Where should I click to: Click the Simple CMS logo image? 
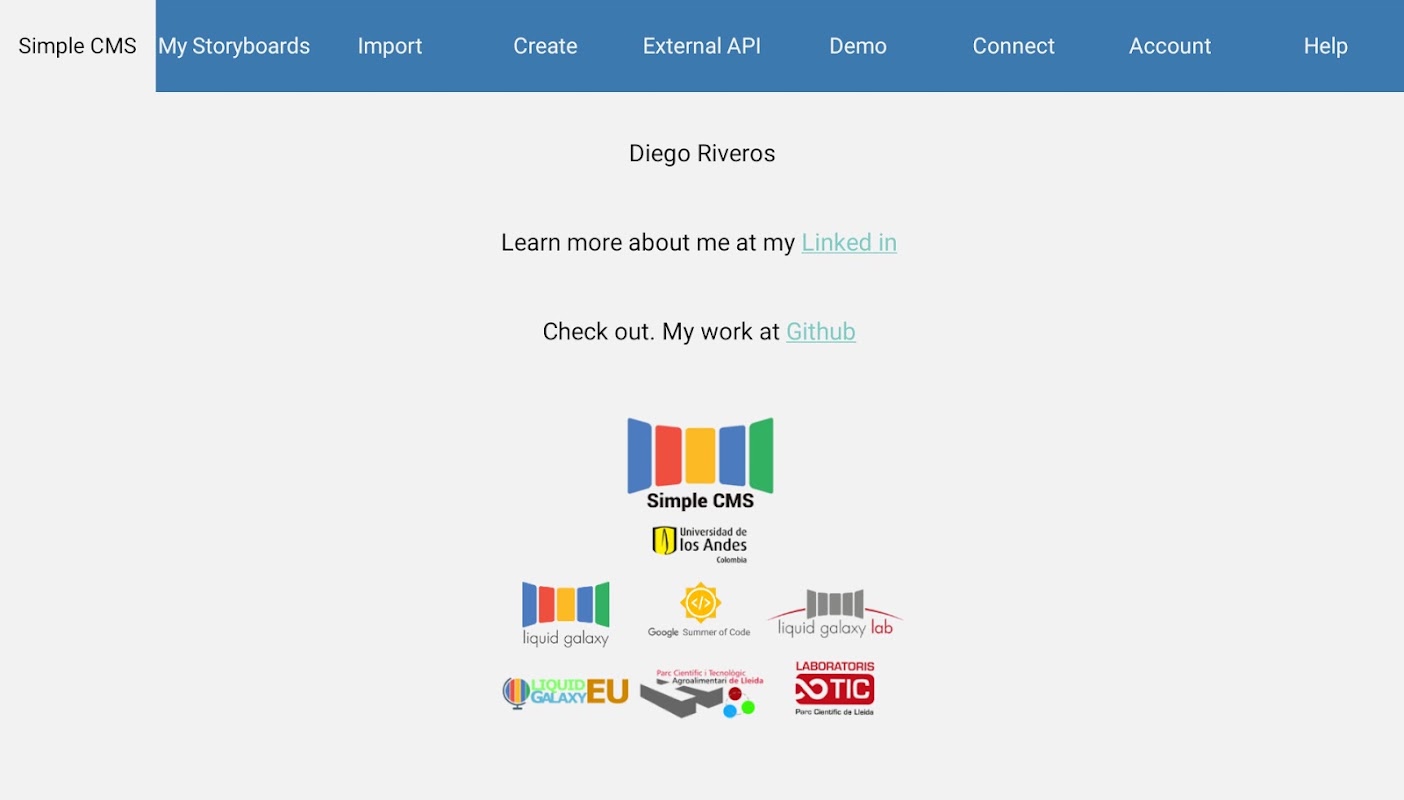(700, 464)
